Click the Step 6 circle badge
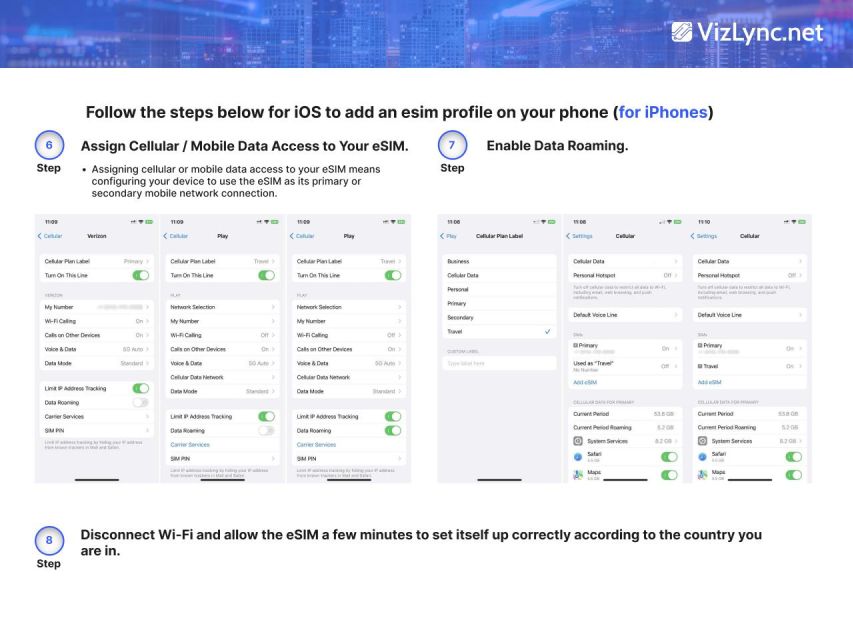 49,144
